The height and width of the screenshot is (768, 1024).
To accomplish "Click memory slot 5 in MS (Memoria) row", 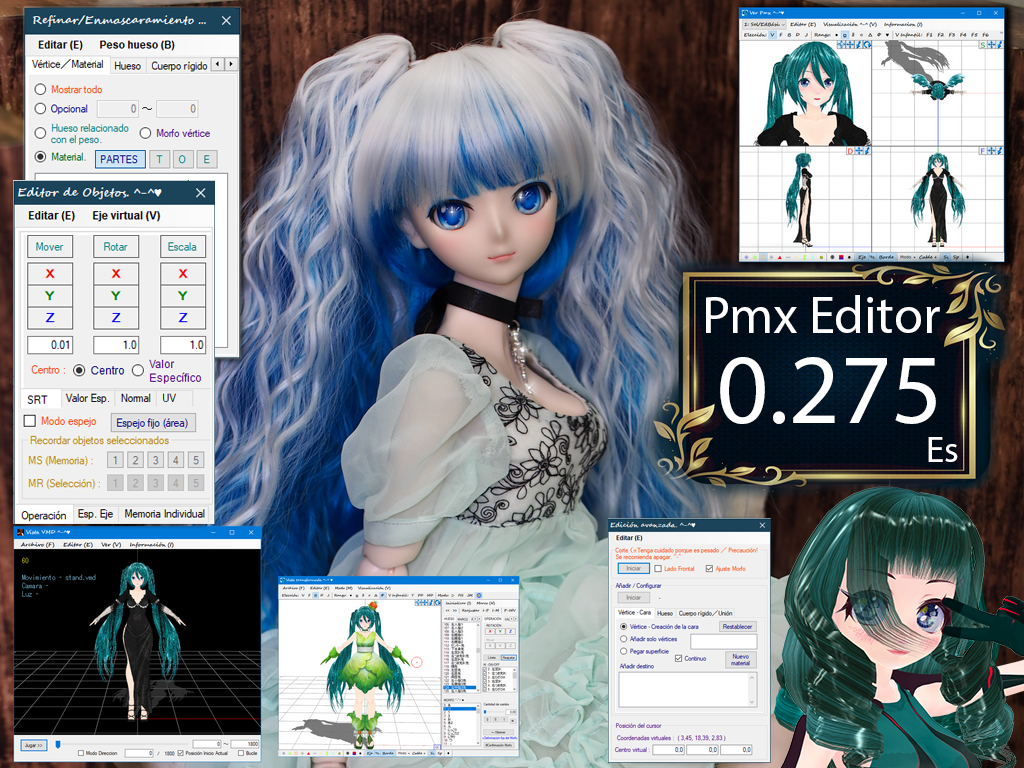I will tap(196, 460).
